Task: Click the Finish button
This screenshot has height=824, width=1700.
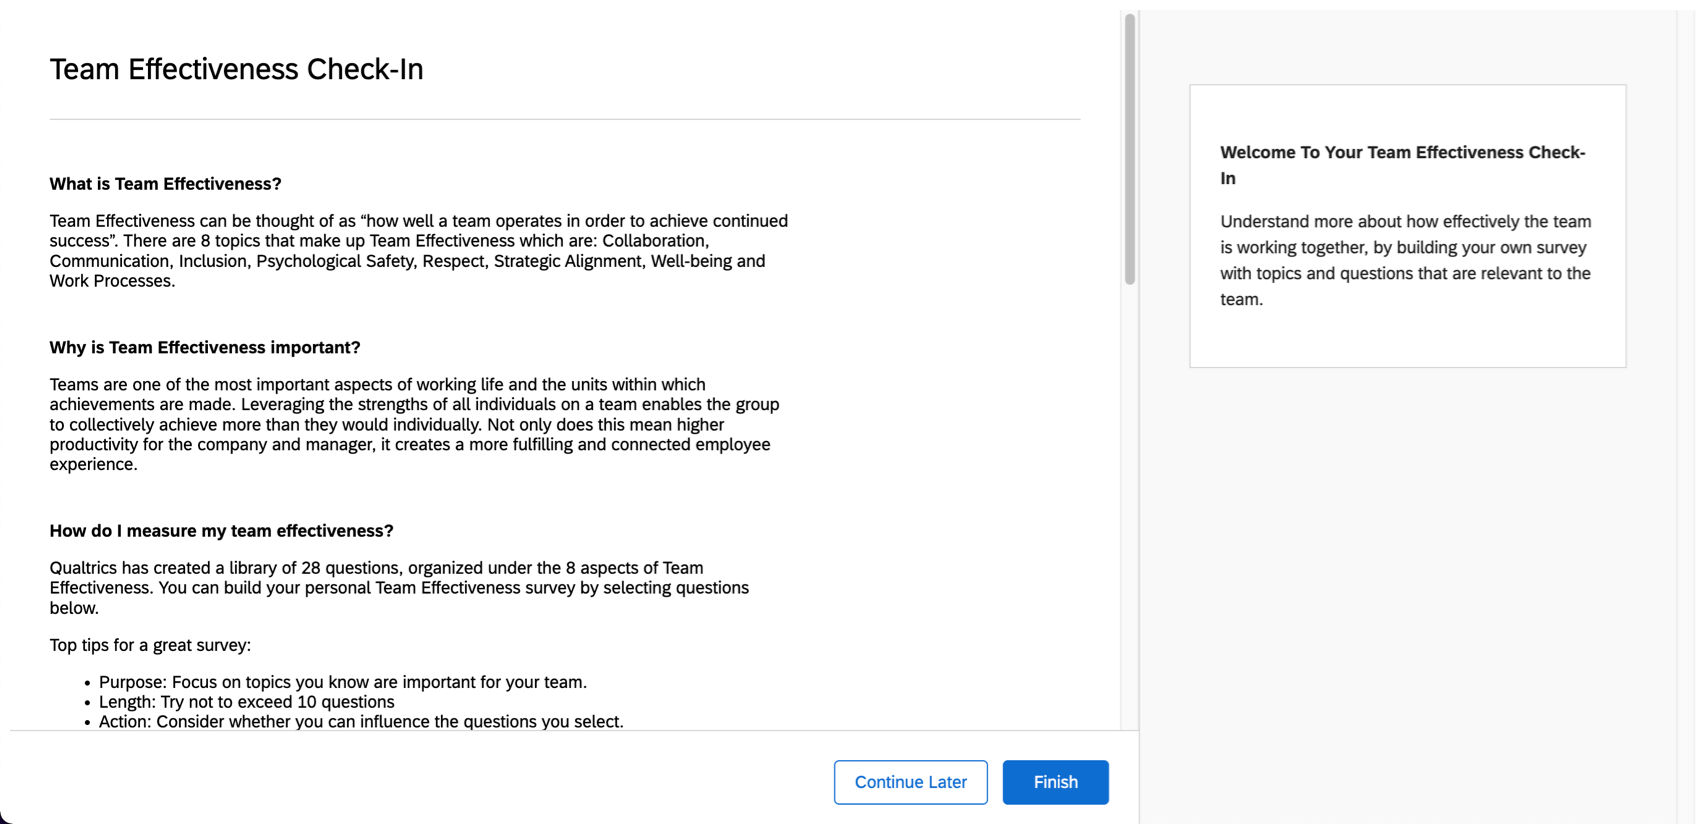Action: [x=1055, y=782]
